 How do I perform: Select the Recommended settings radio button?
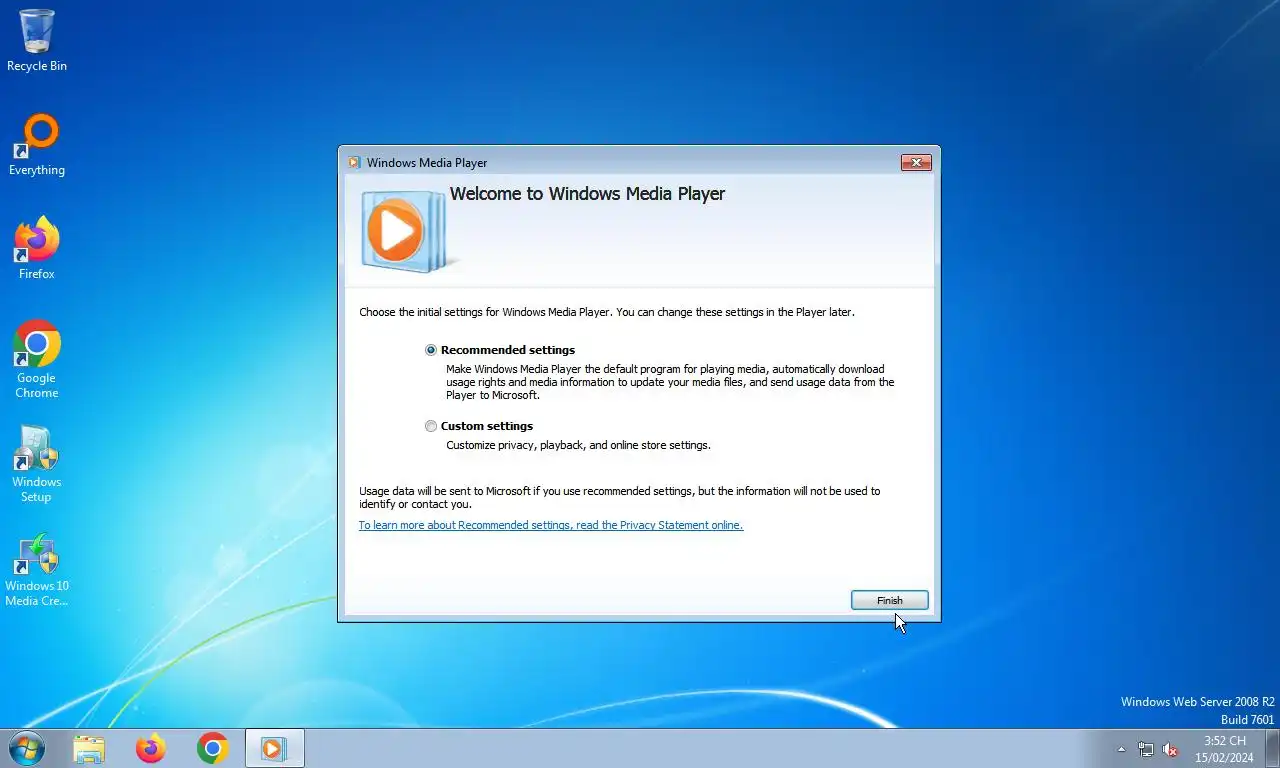point(431,350)
